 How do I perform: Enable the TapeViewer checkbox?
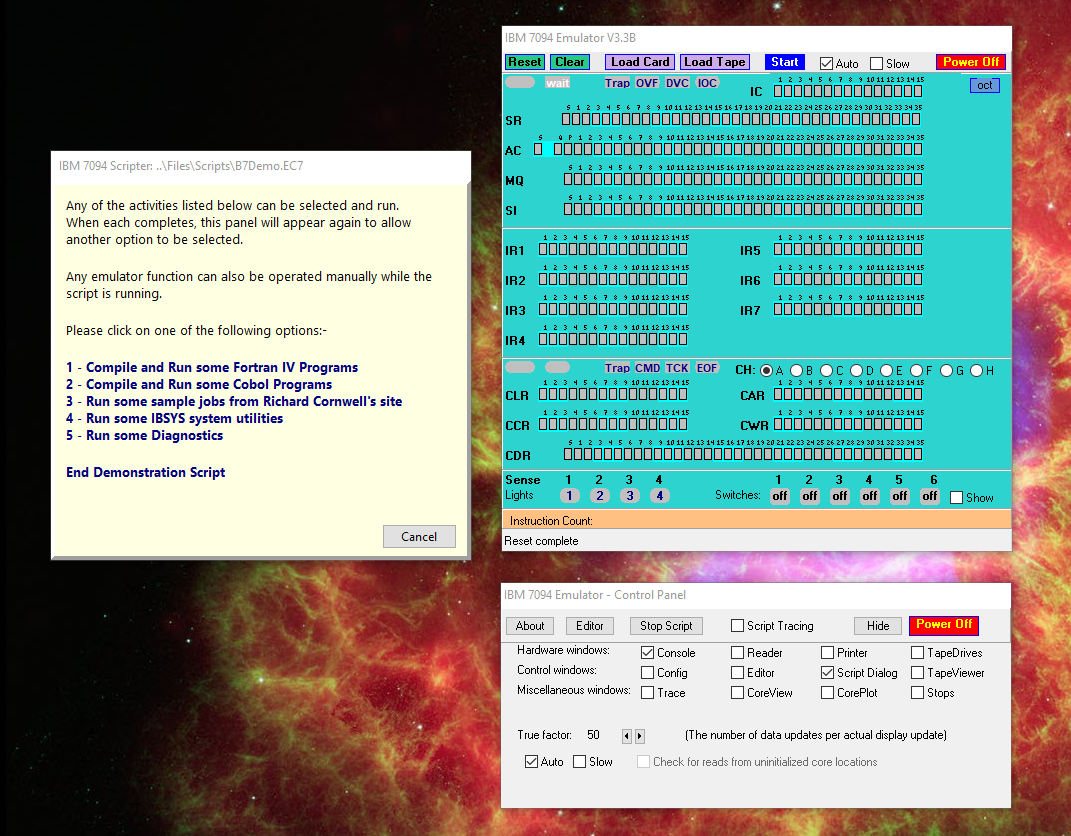click(x=917, y=673)
